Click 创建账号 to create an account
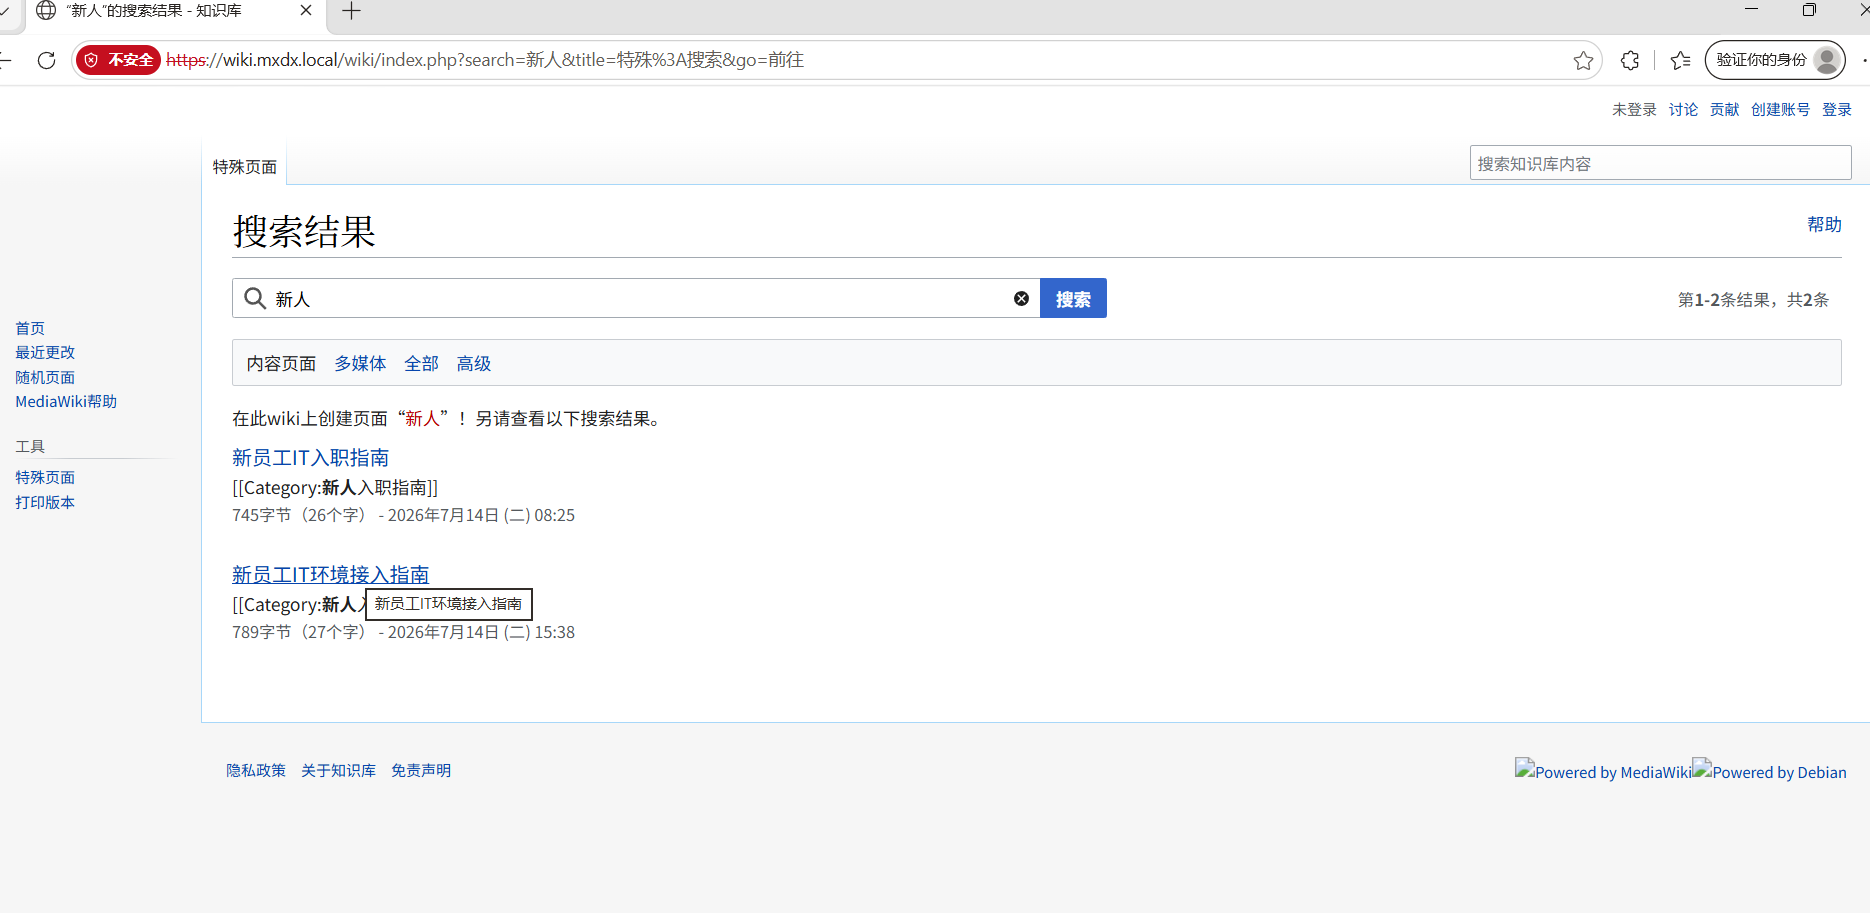 pos(1780,110)
